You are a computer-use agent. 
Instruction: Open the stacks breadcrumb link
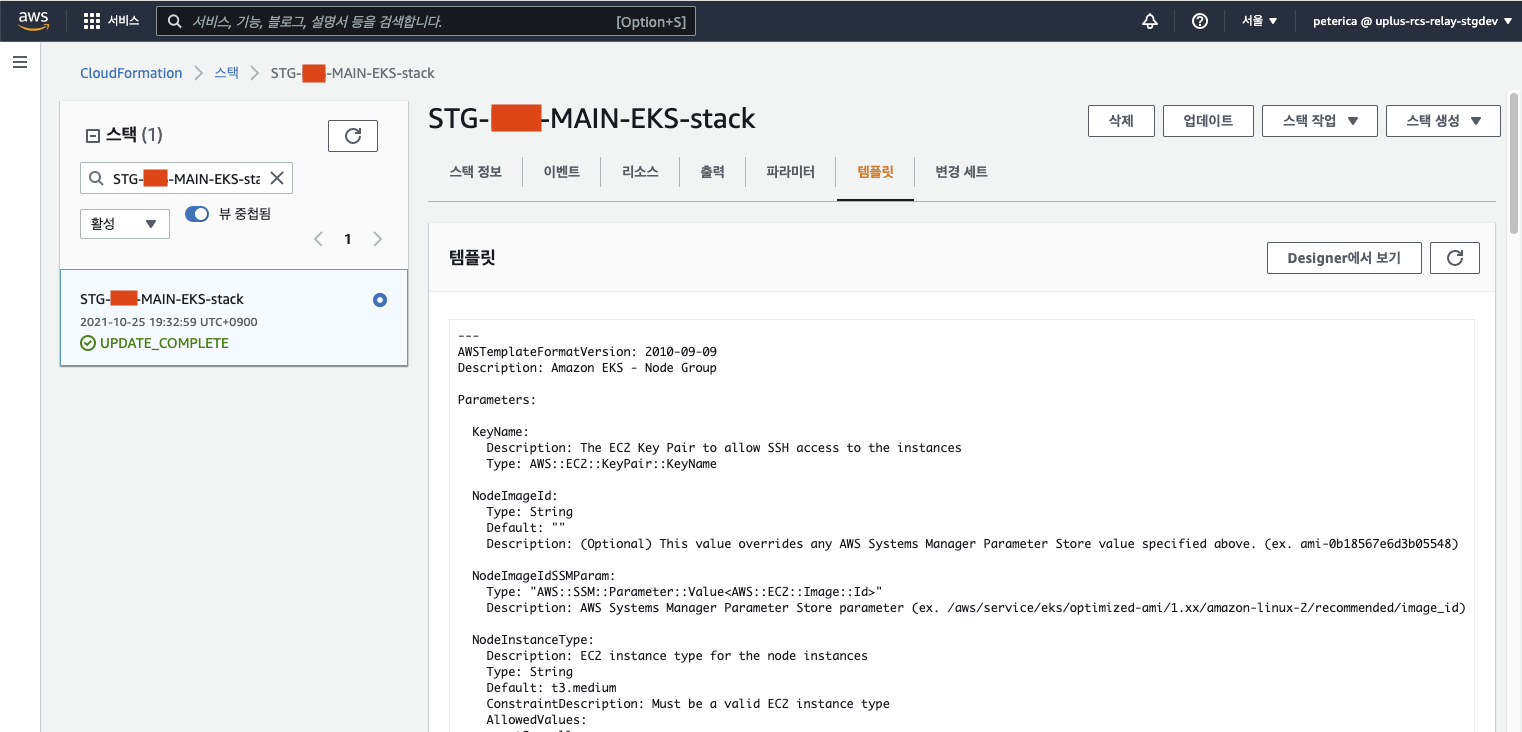[227, 73]
